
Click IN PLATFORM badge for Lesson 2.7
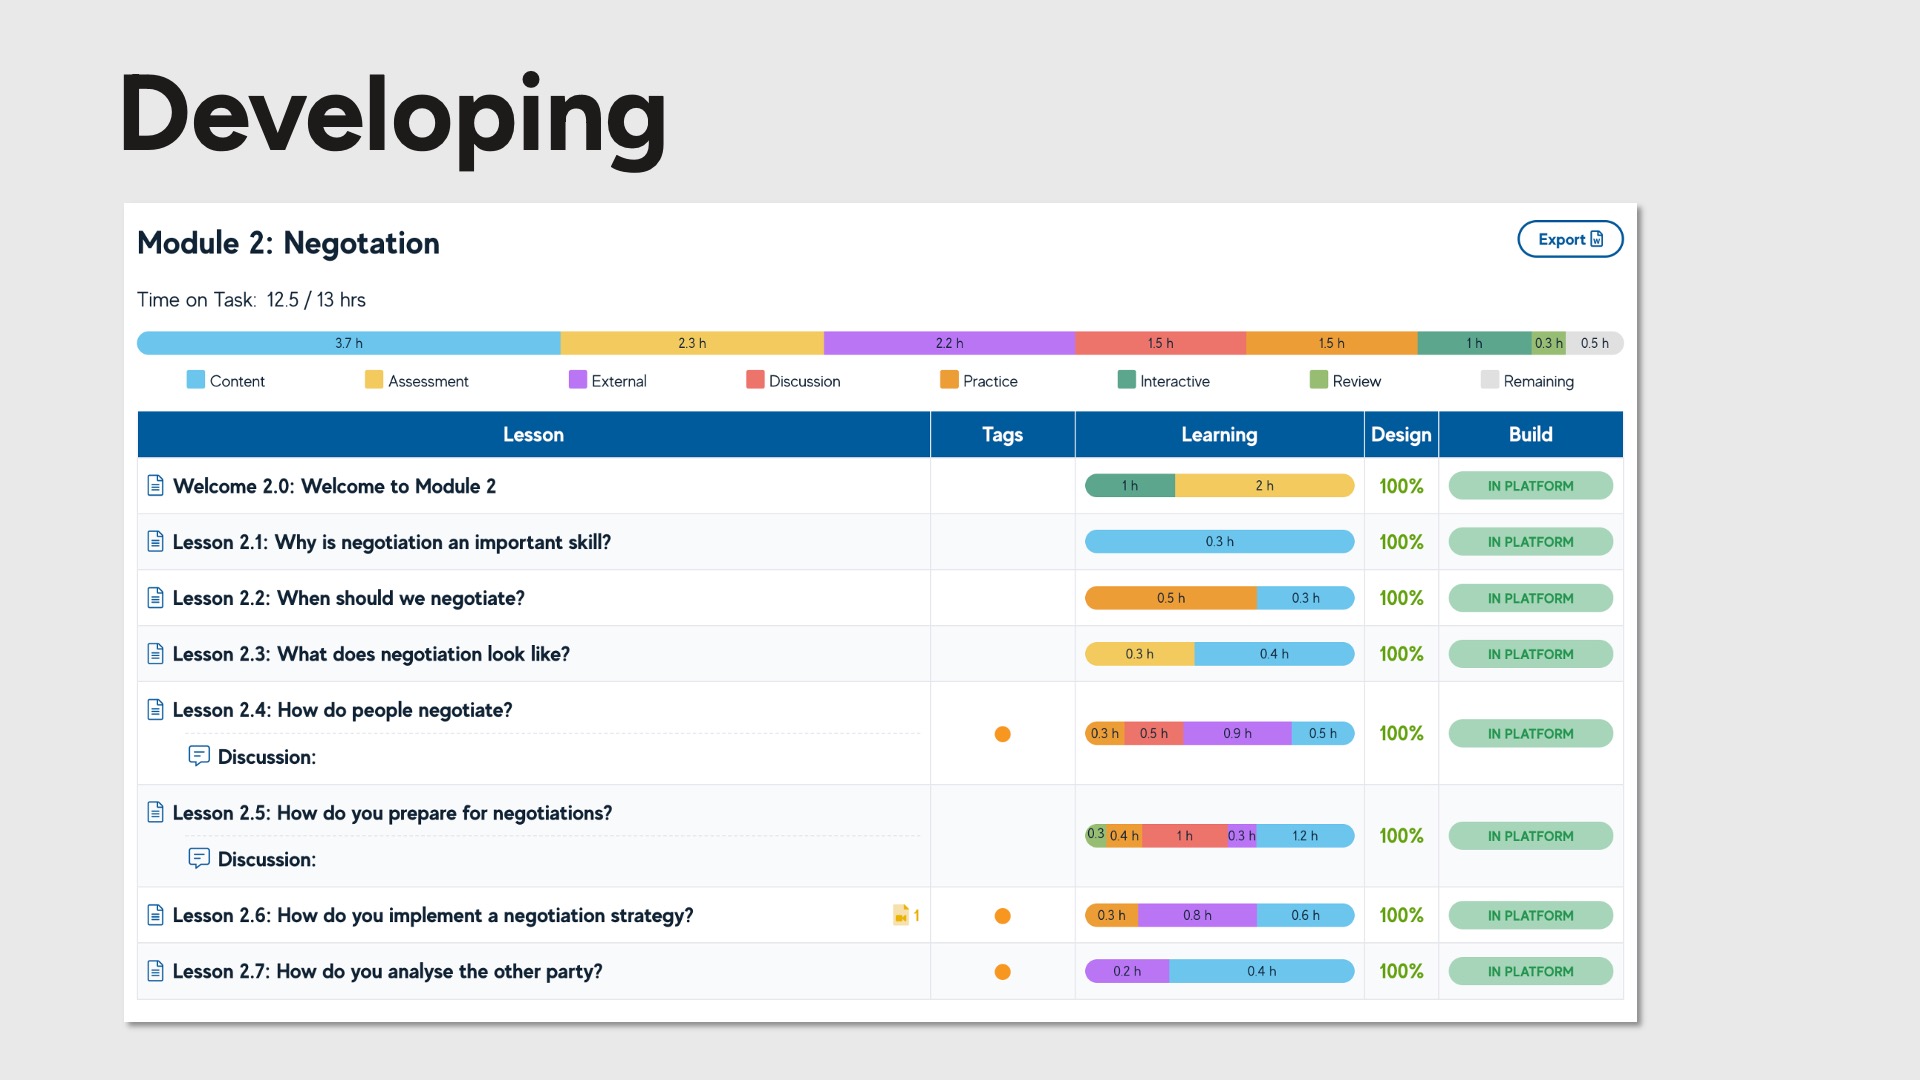1530,971
